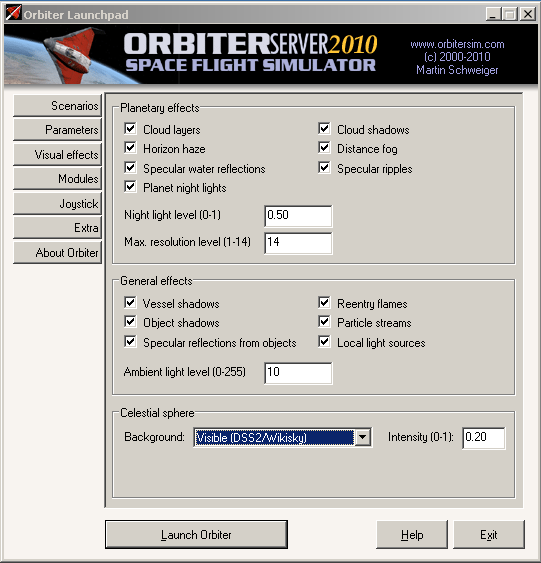Go to the Joystick tab
This screenshot has height=563, width=541.
[x=57, y=204]
